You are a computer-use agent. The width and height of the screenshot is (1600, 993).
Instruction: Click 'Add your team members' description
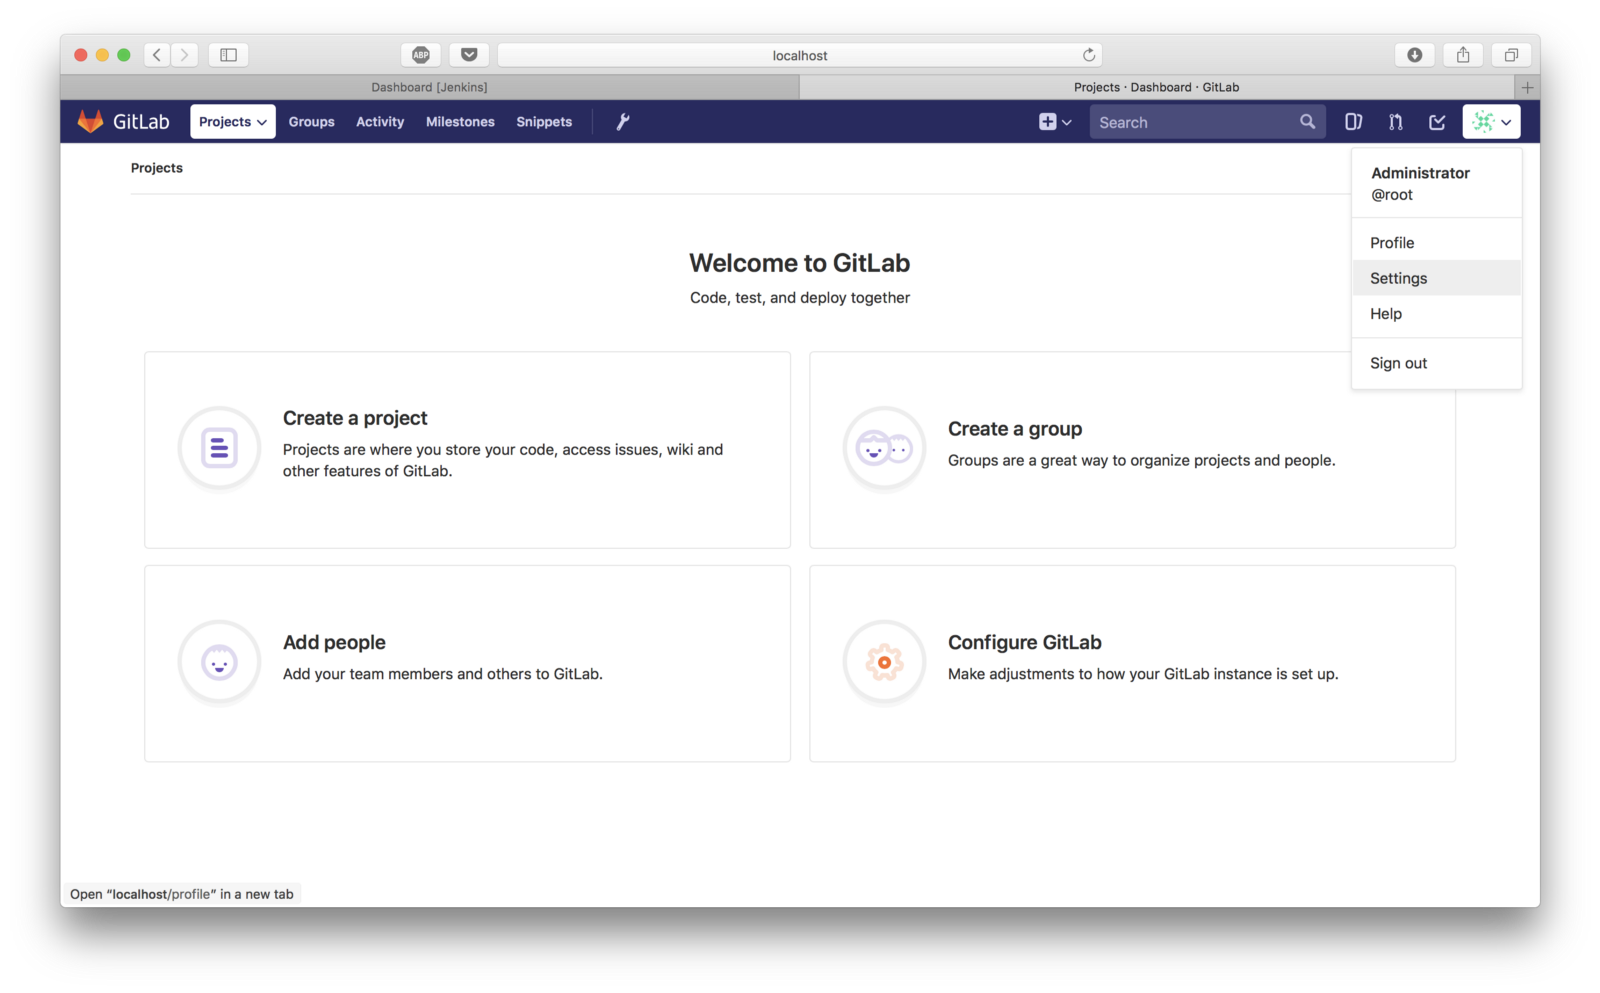coord(443,674)
